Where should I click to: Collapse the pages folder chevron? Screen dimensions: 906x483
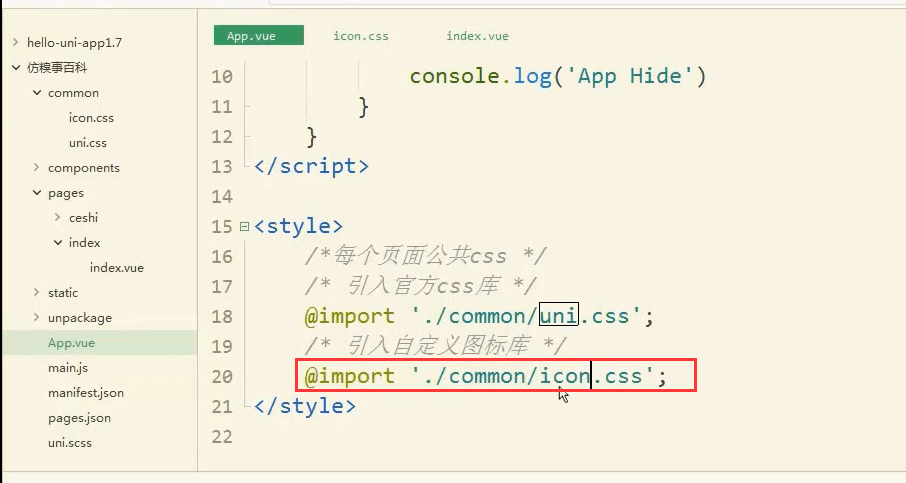37,192
